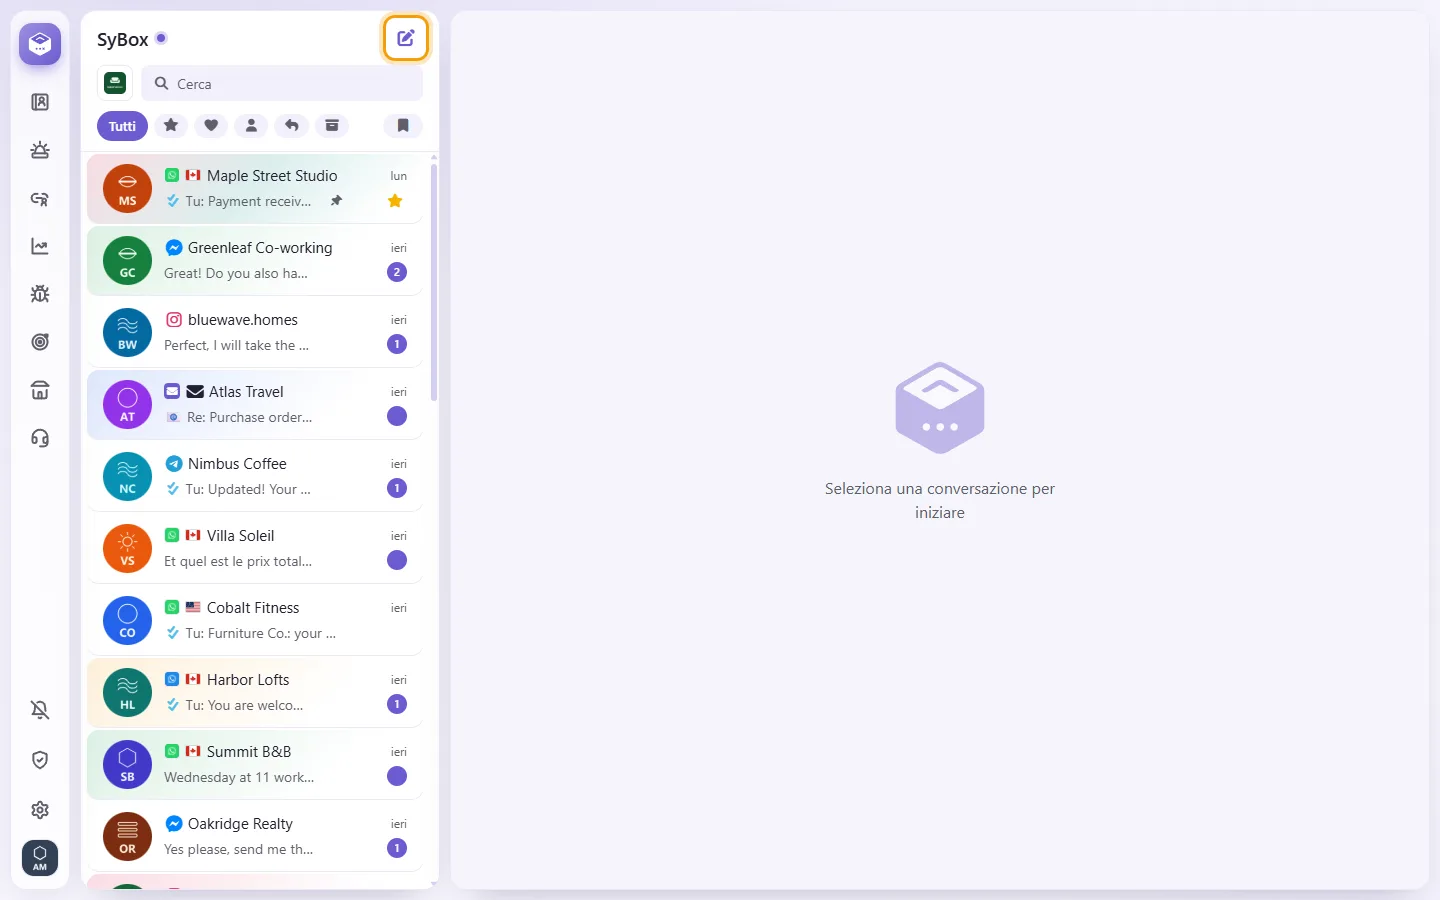Open the analytics chart icon in sidebar
The image size is (1440, 900).
(x=40, y=246)
